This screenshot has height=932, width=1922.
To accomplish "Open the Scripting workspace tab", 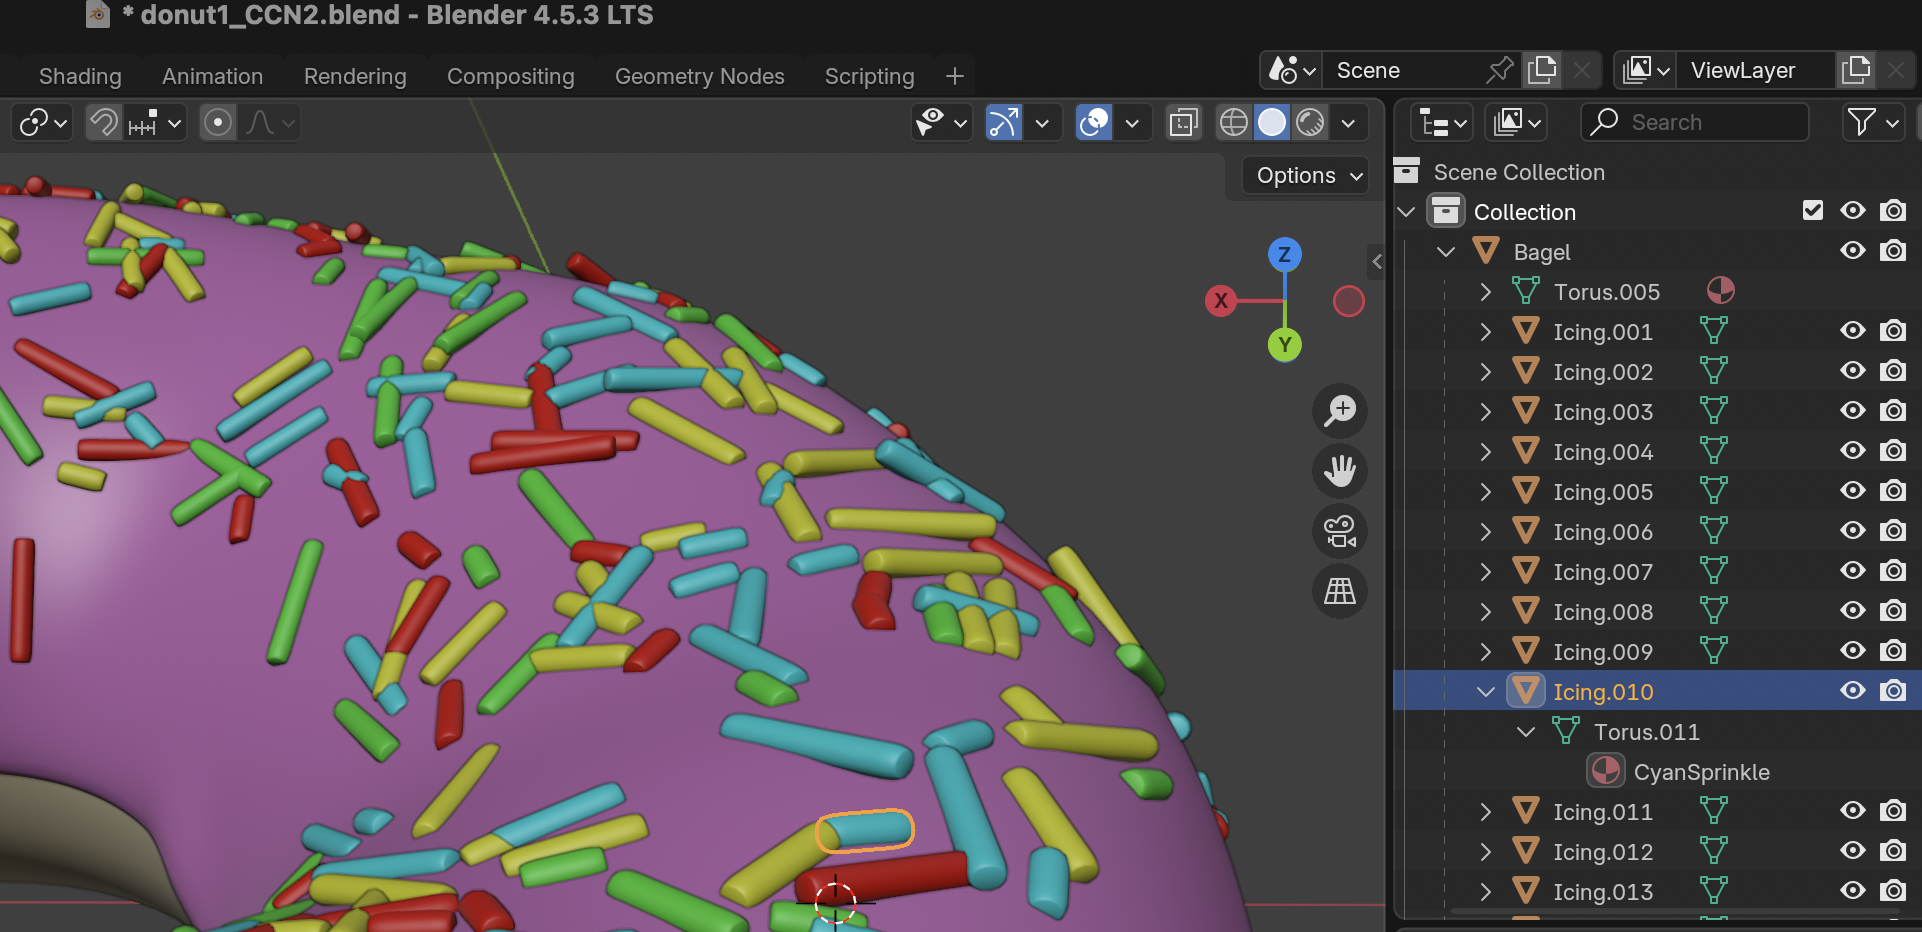I will pyautogui.click(x=869, y=76).
